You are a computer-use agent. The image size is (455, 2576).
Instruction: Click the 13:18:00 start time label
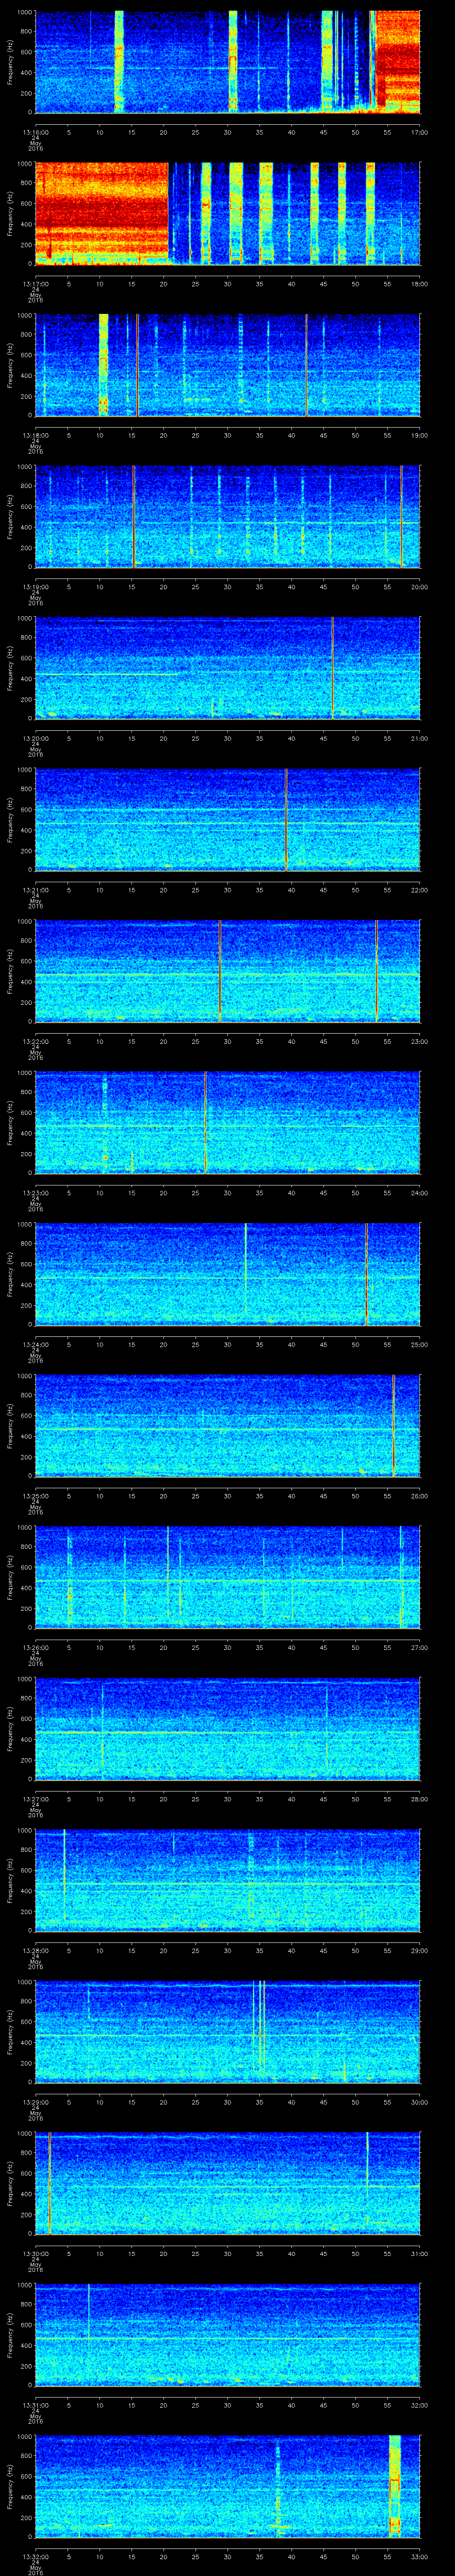coord(35,435)
